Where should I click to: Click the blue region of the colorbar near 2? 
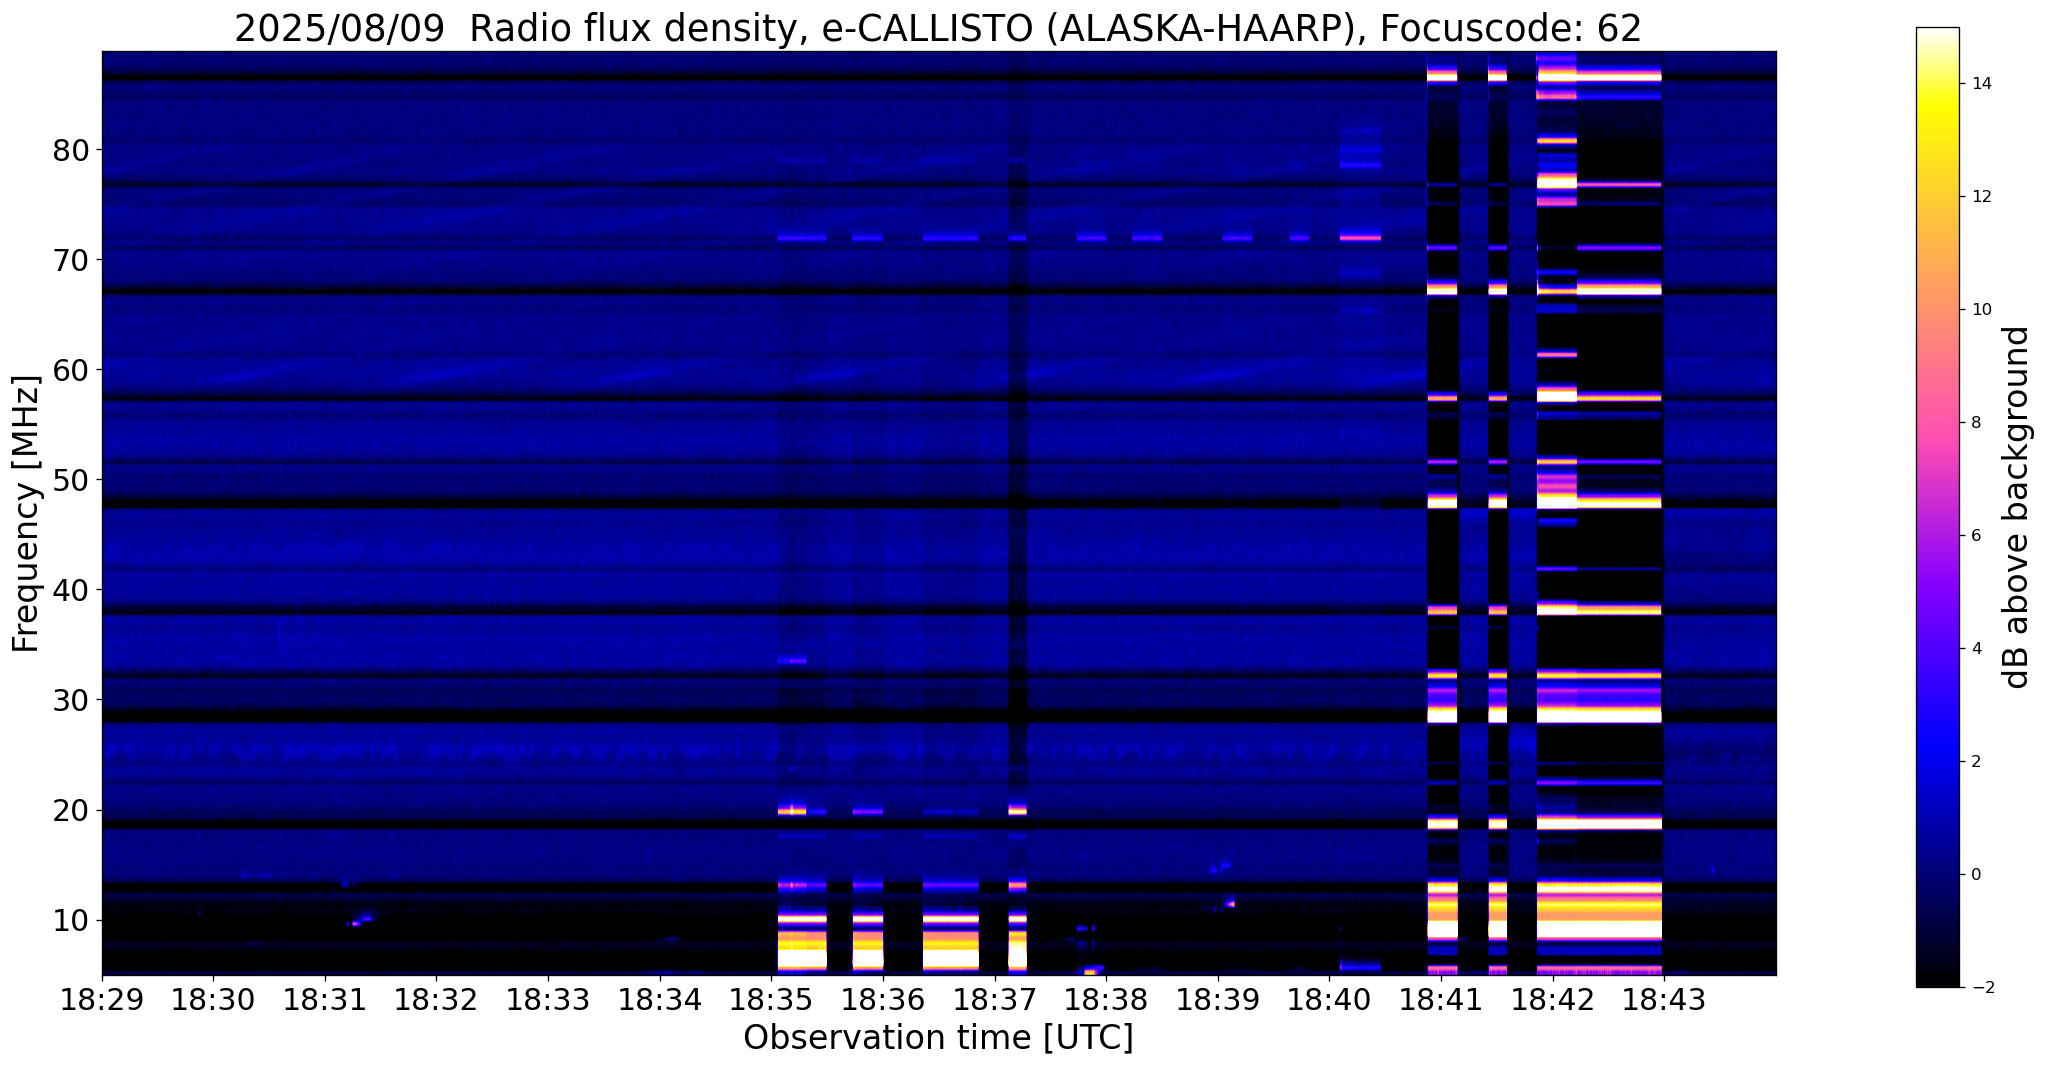1937,761
